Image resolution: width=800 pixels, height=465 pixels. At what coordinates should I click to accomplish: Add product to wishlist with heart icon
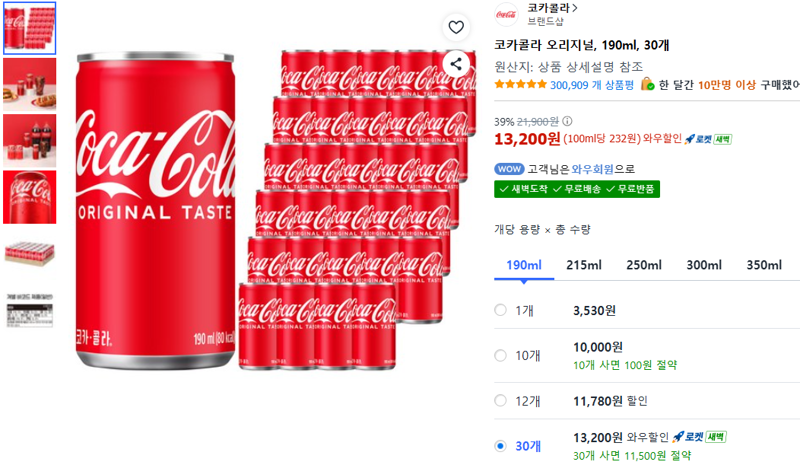(x=456, y=27)
